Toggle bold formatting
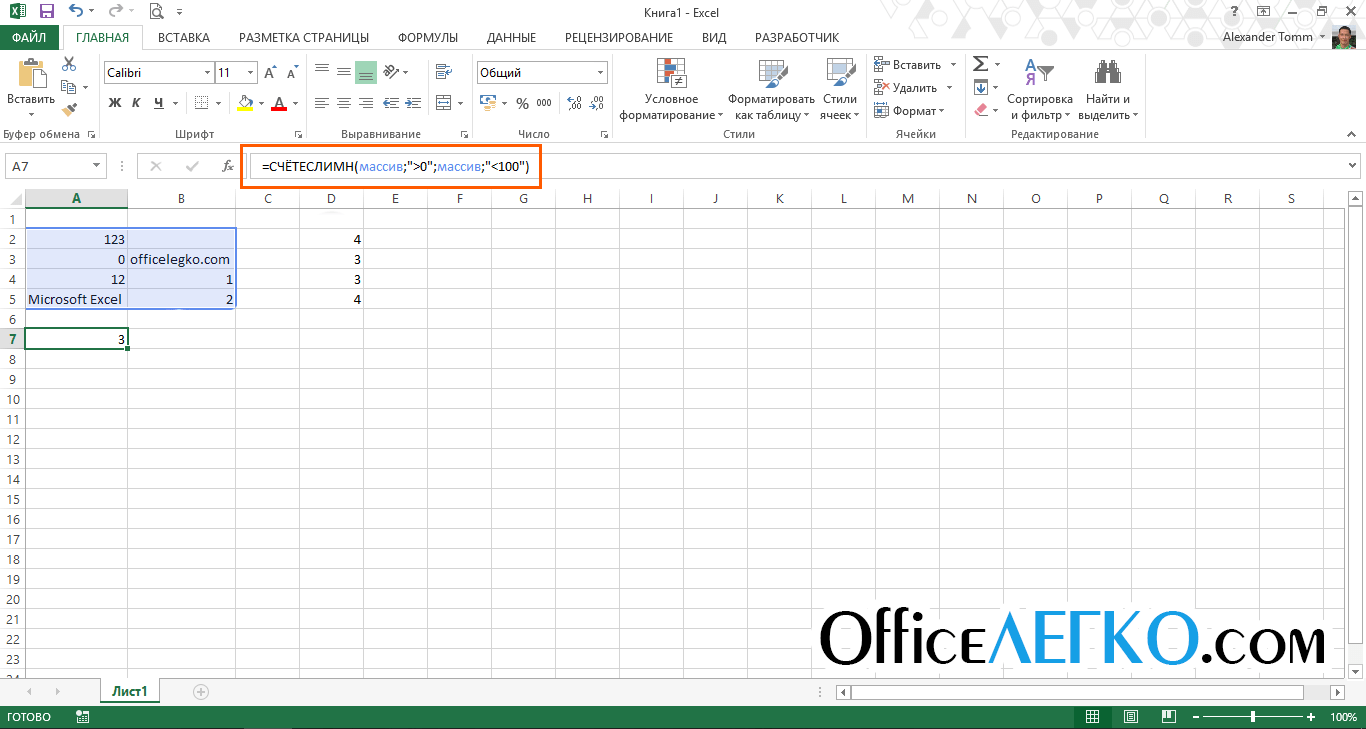Screen dimensions: 1366x729 tap(114, 103)
